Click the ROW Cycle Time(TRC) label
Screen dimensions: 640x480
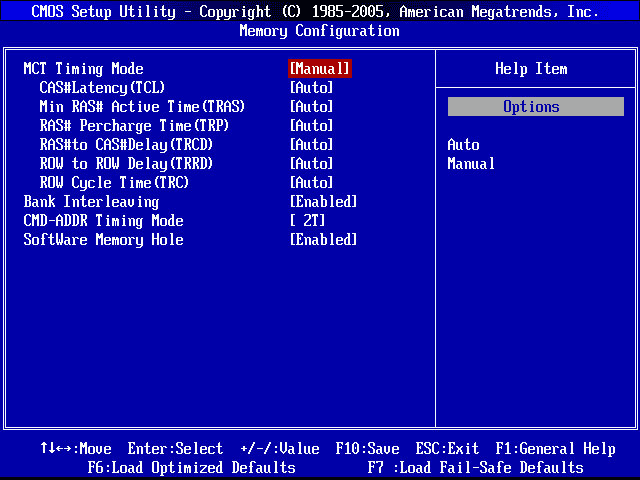tap(114, 182)
